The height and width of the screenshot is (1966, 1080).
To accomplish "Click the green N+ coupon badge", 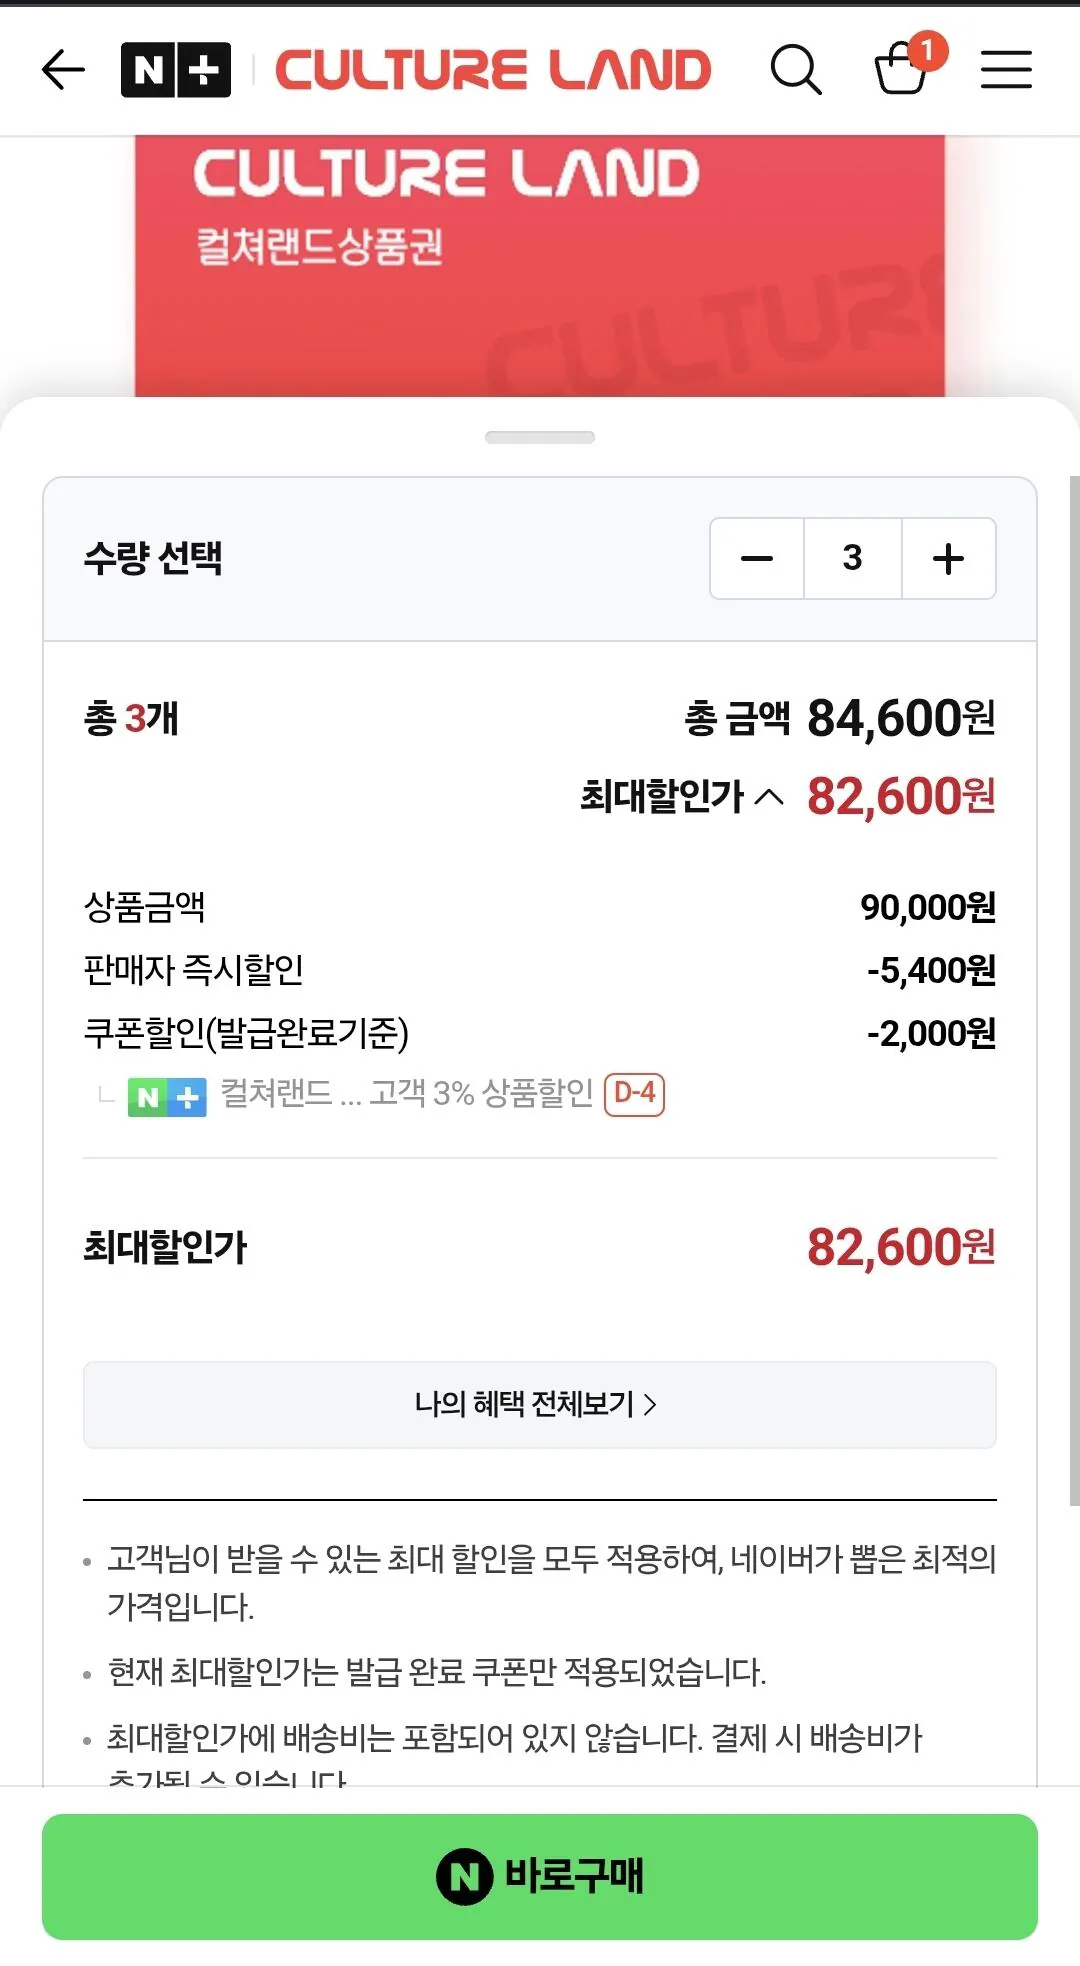I will 167,1097.
